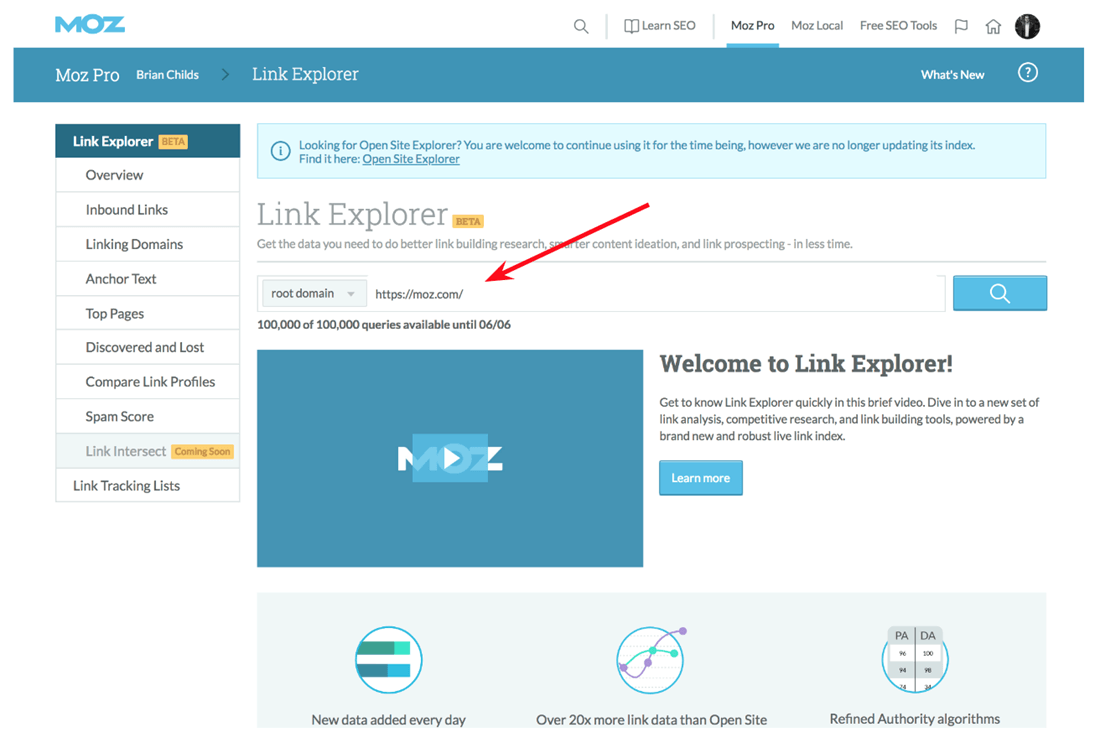Open the user profile avatar
Screen dimensions: 1100x748
(x=1027, y=27)
